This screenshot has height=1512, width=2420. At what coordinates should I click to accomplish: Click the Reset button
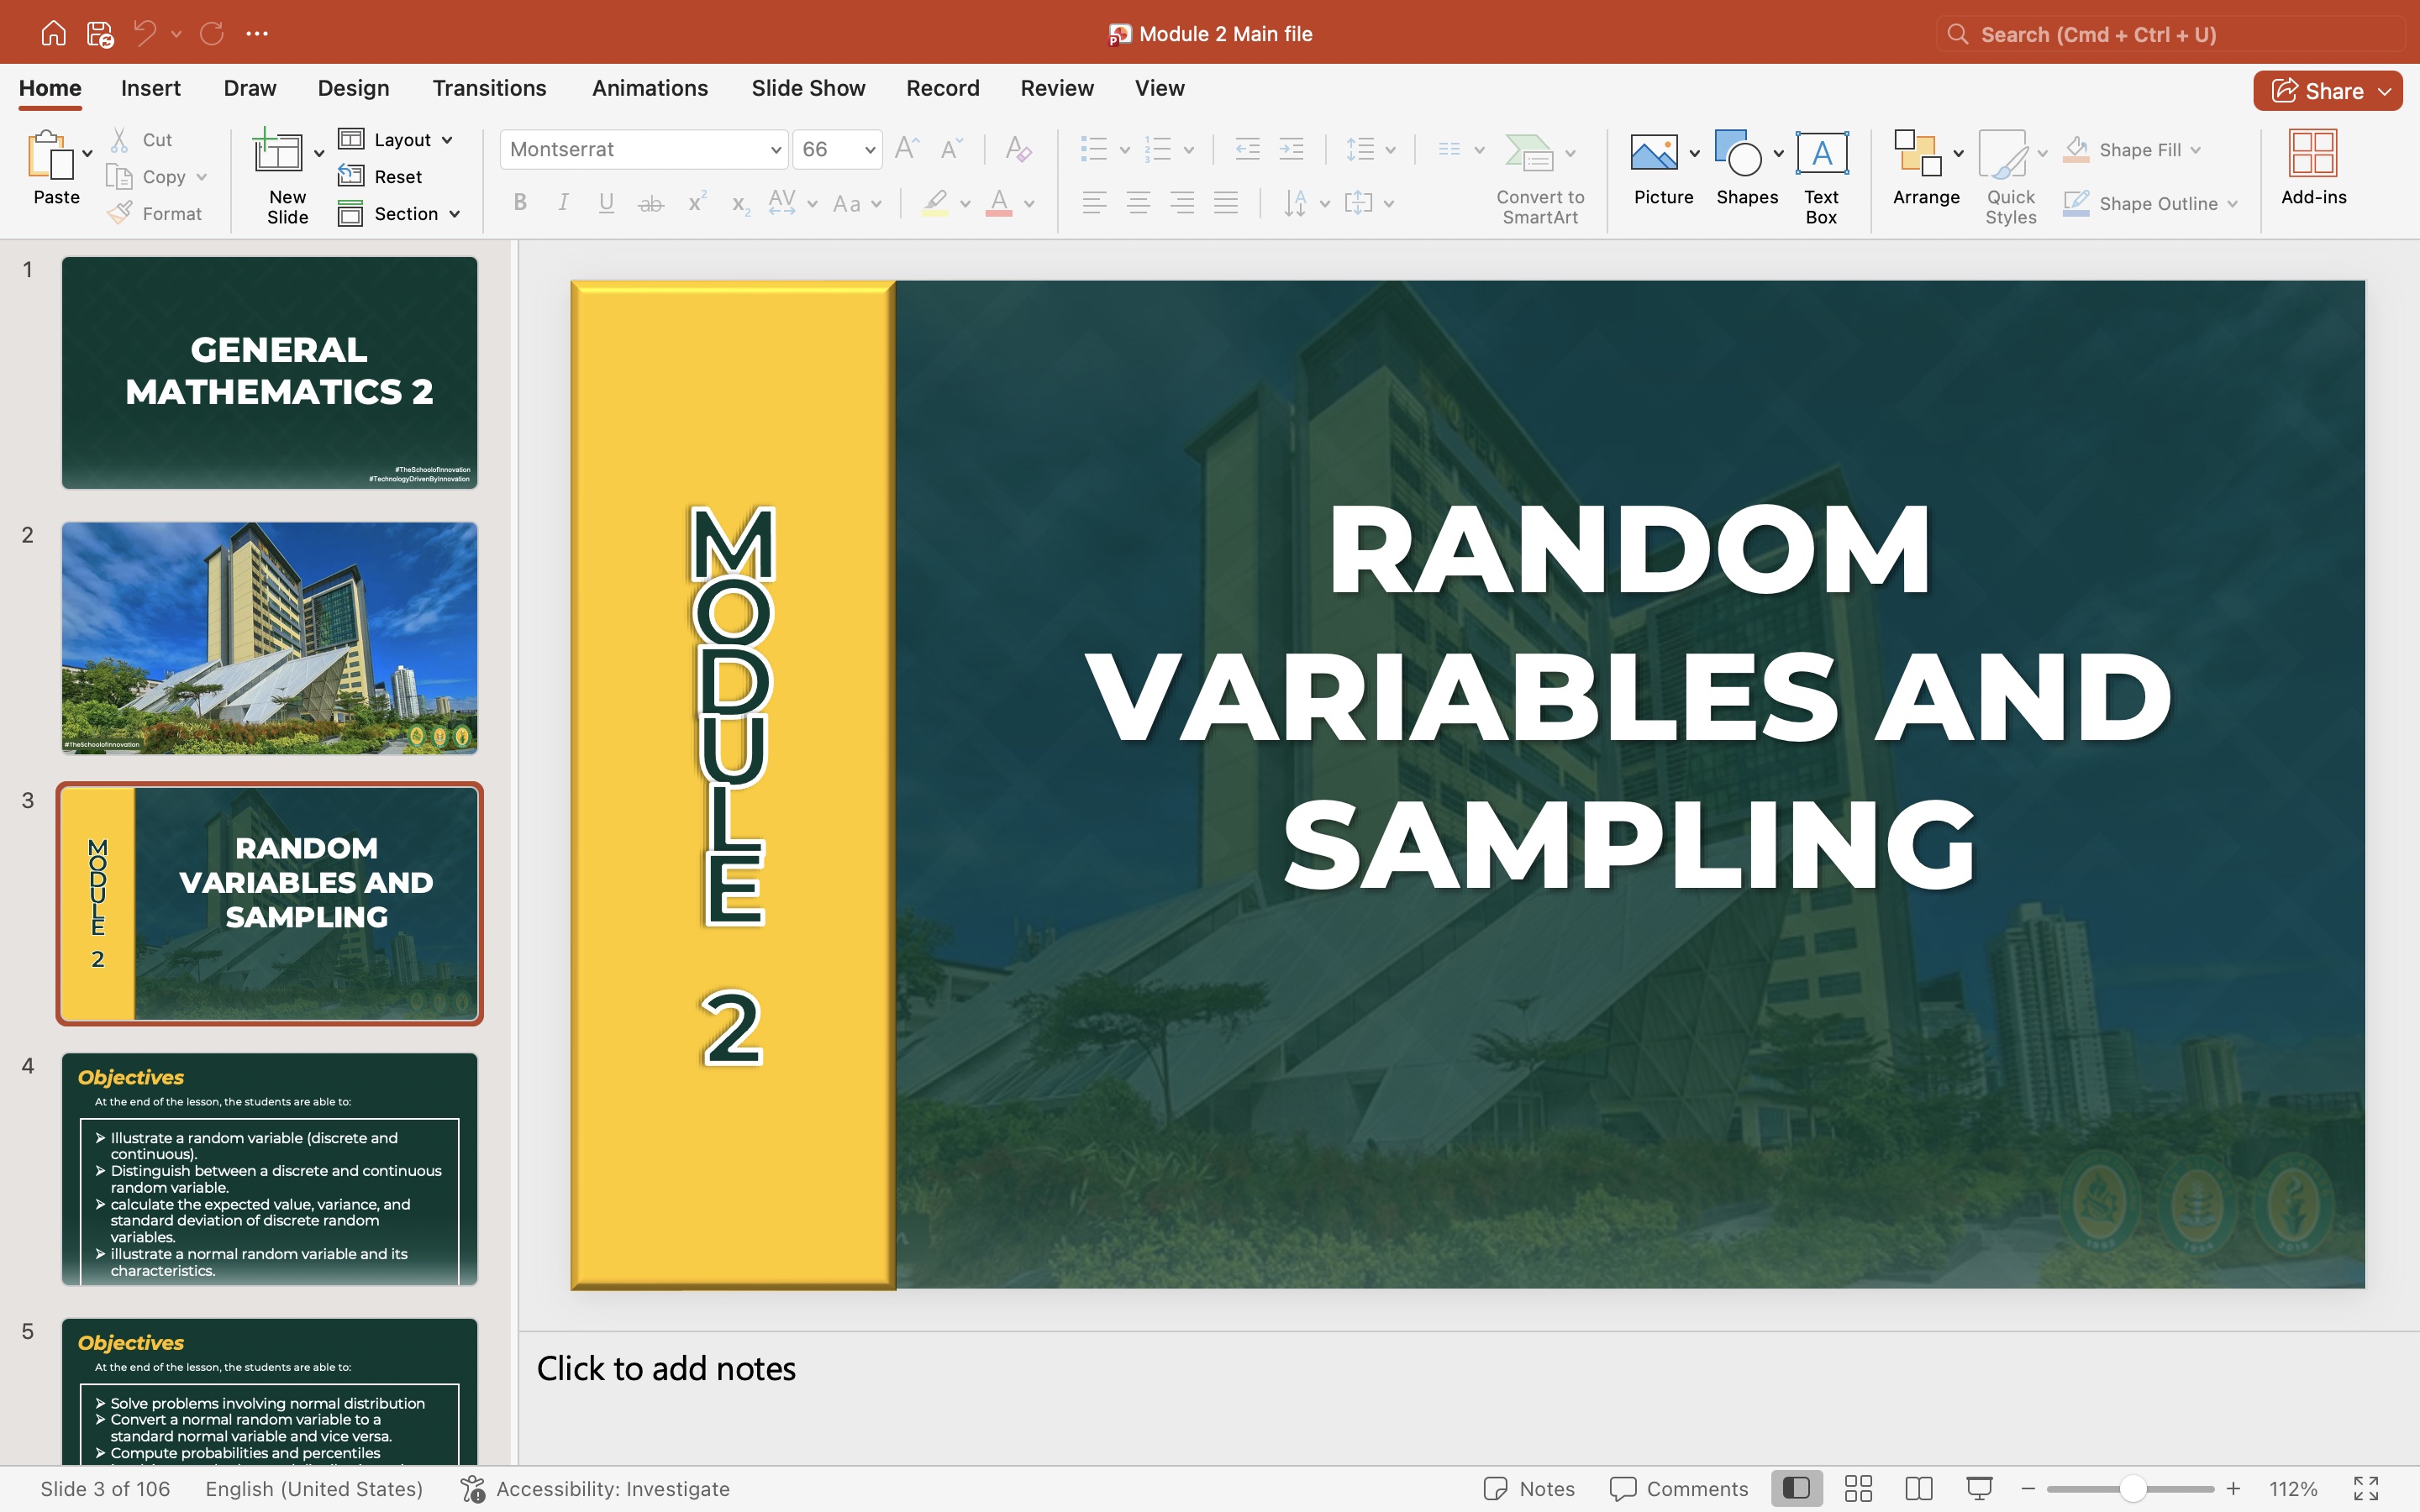coord(381,176)
